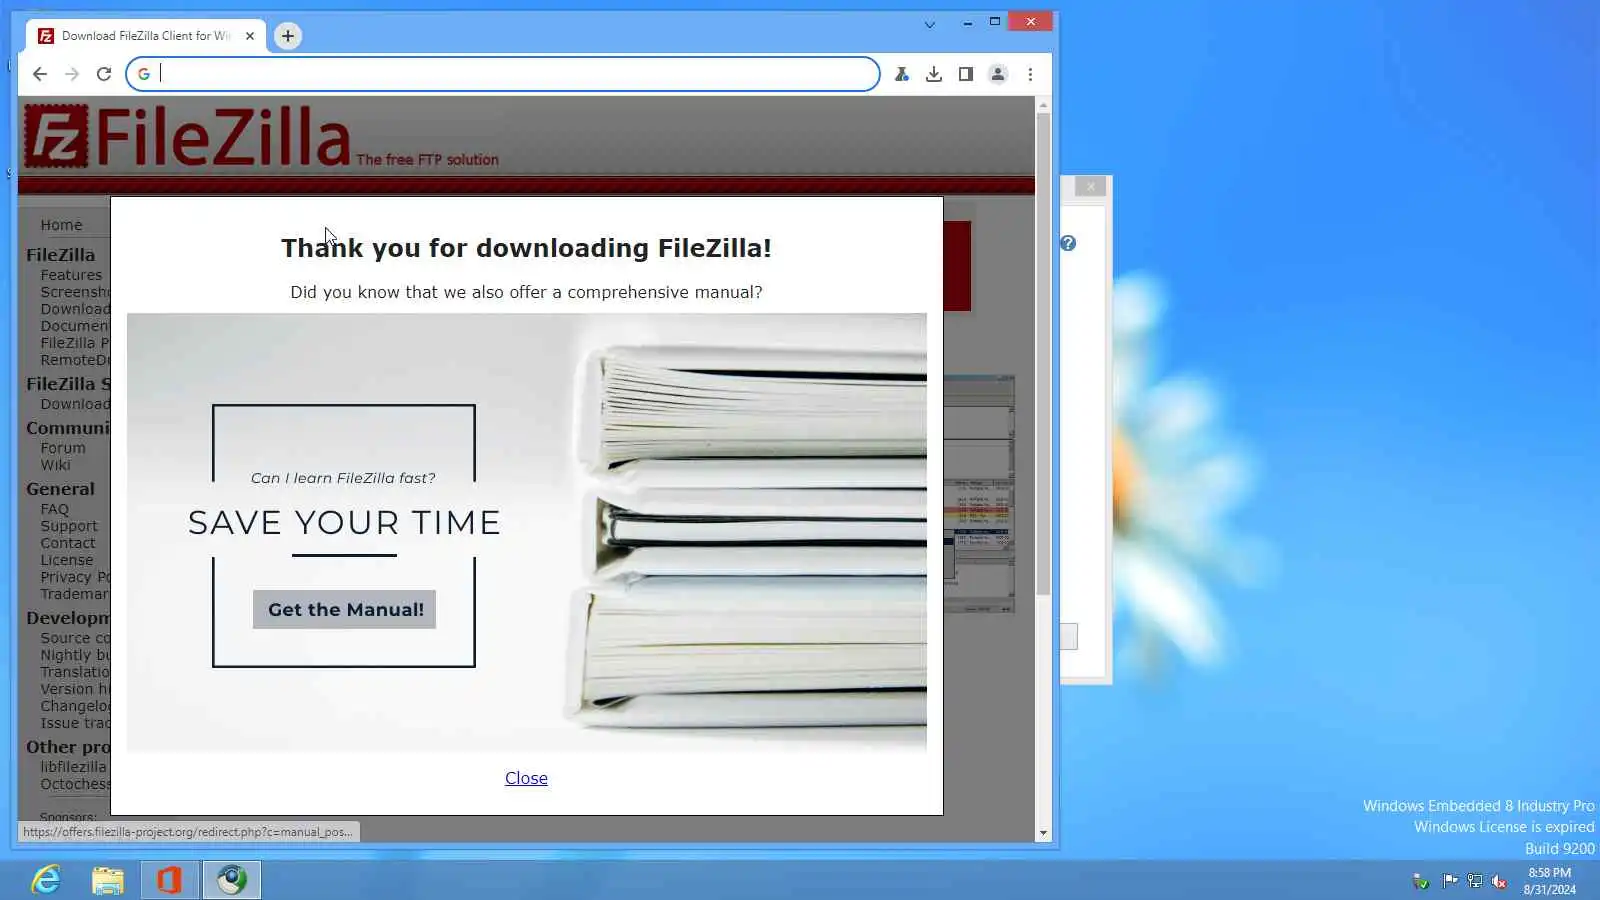Open the Features sidebar link

pos(71,275)
